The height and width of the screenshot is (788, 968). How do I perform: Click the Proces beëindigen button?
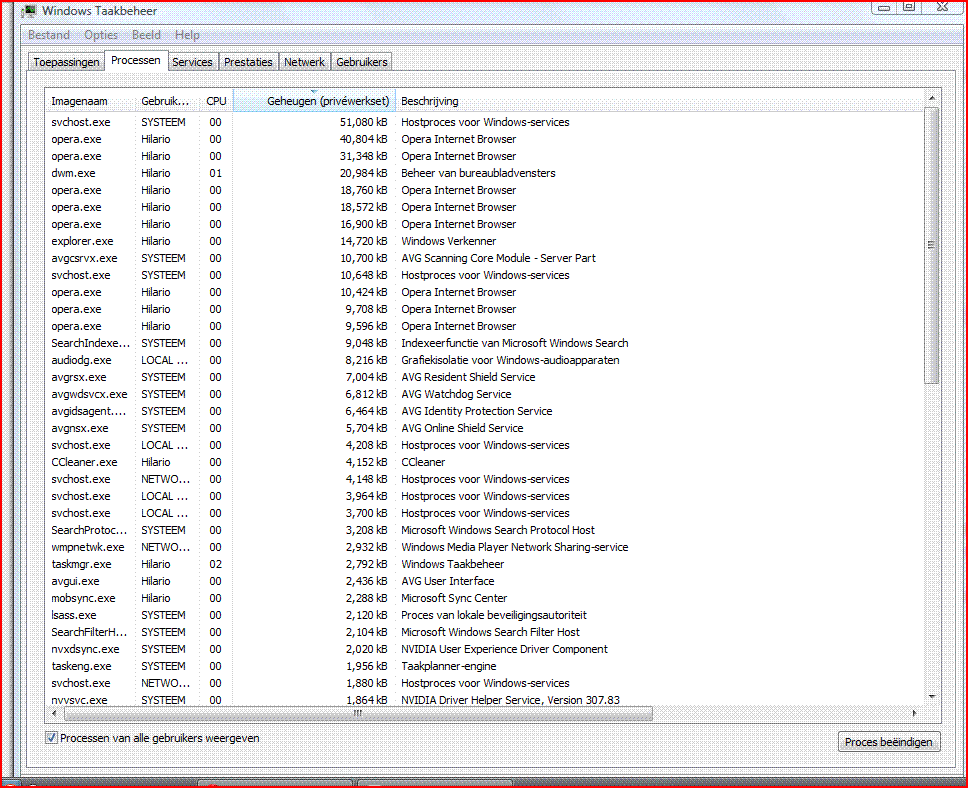coord(889,742)
